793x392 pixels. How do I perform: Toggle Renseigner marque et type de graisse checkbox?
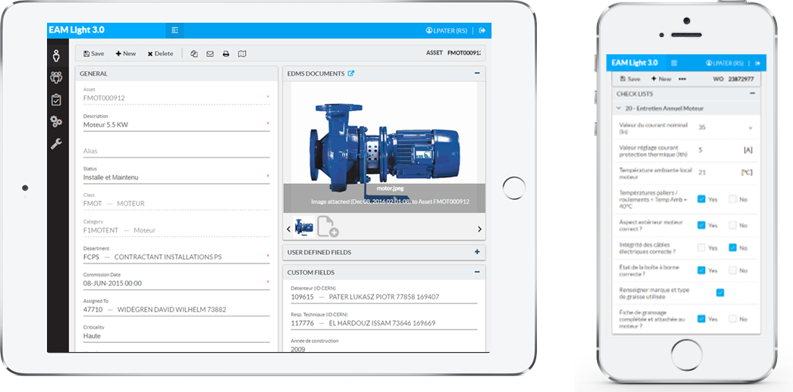[x=720, y=292]
